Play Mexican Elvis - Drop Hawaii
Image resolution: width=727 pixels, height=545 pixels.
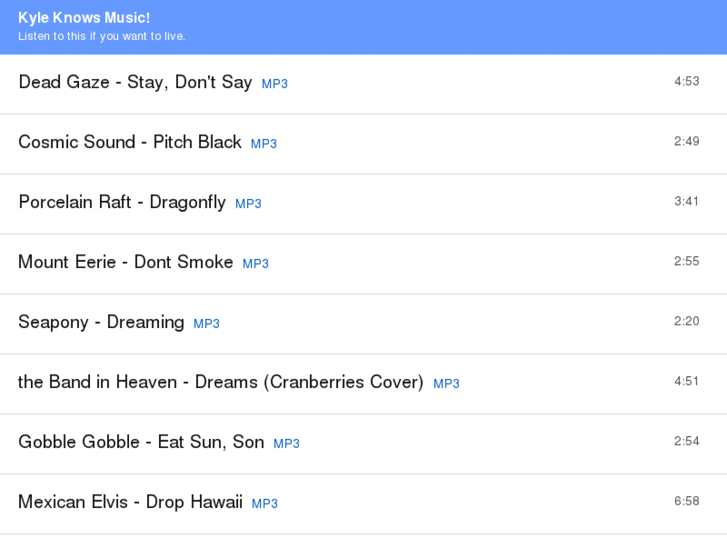coord(130,502)
